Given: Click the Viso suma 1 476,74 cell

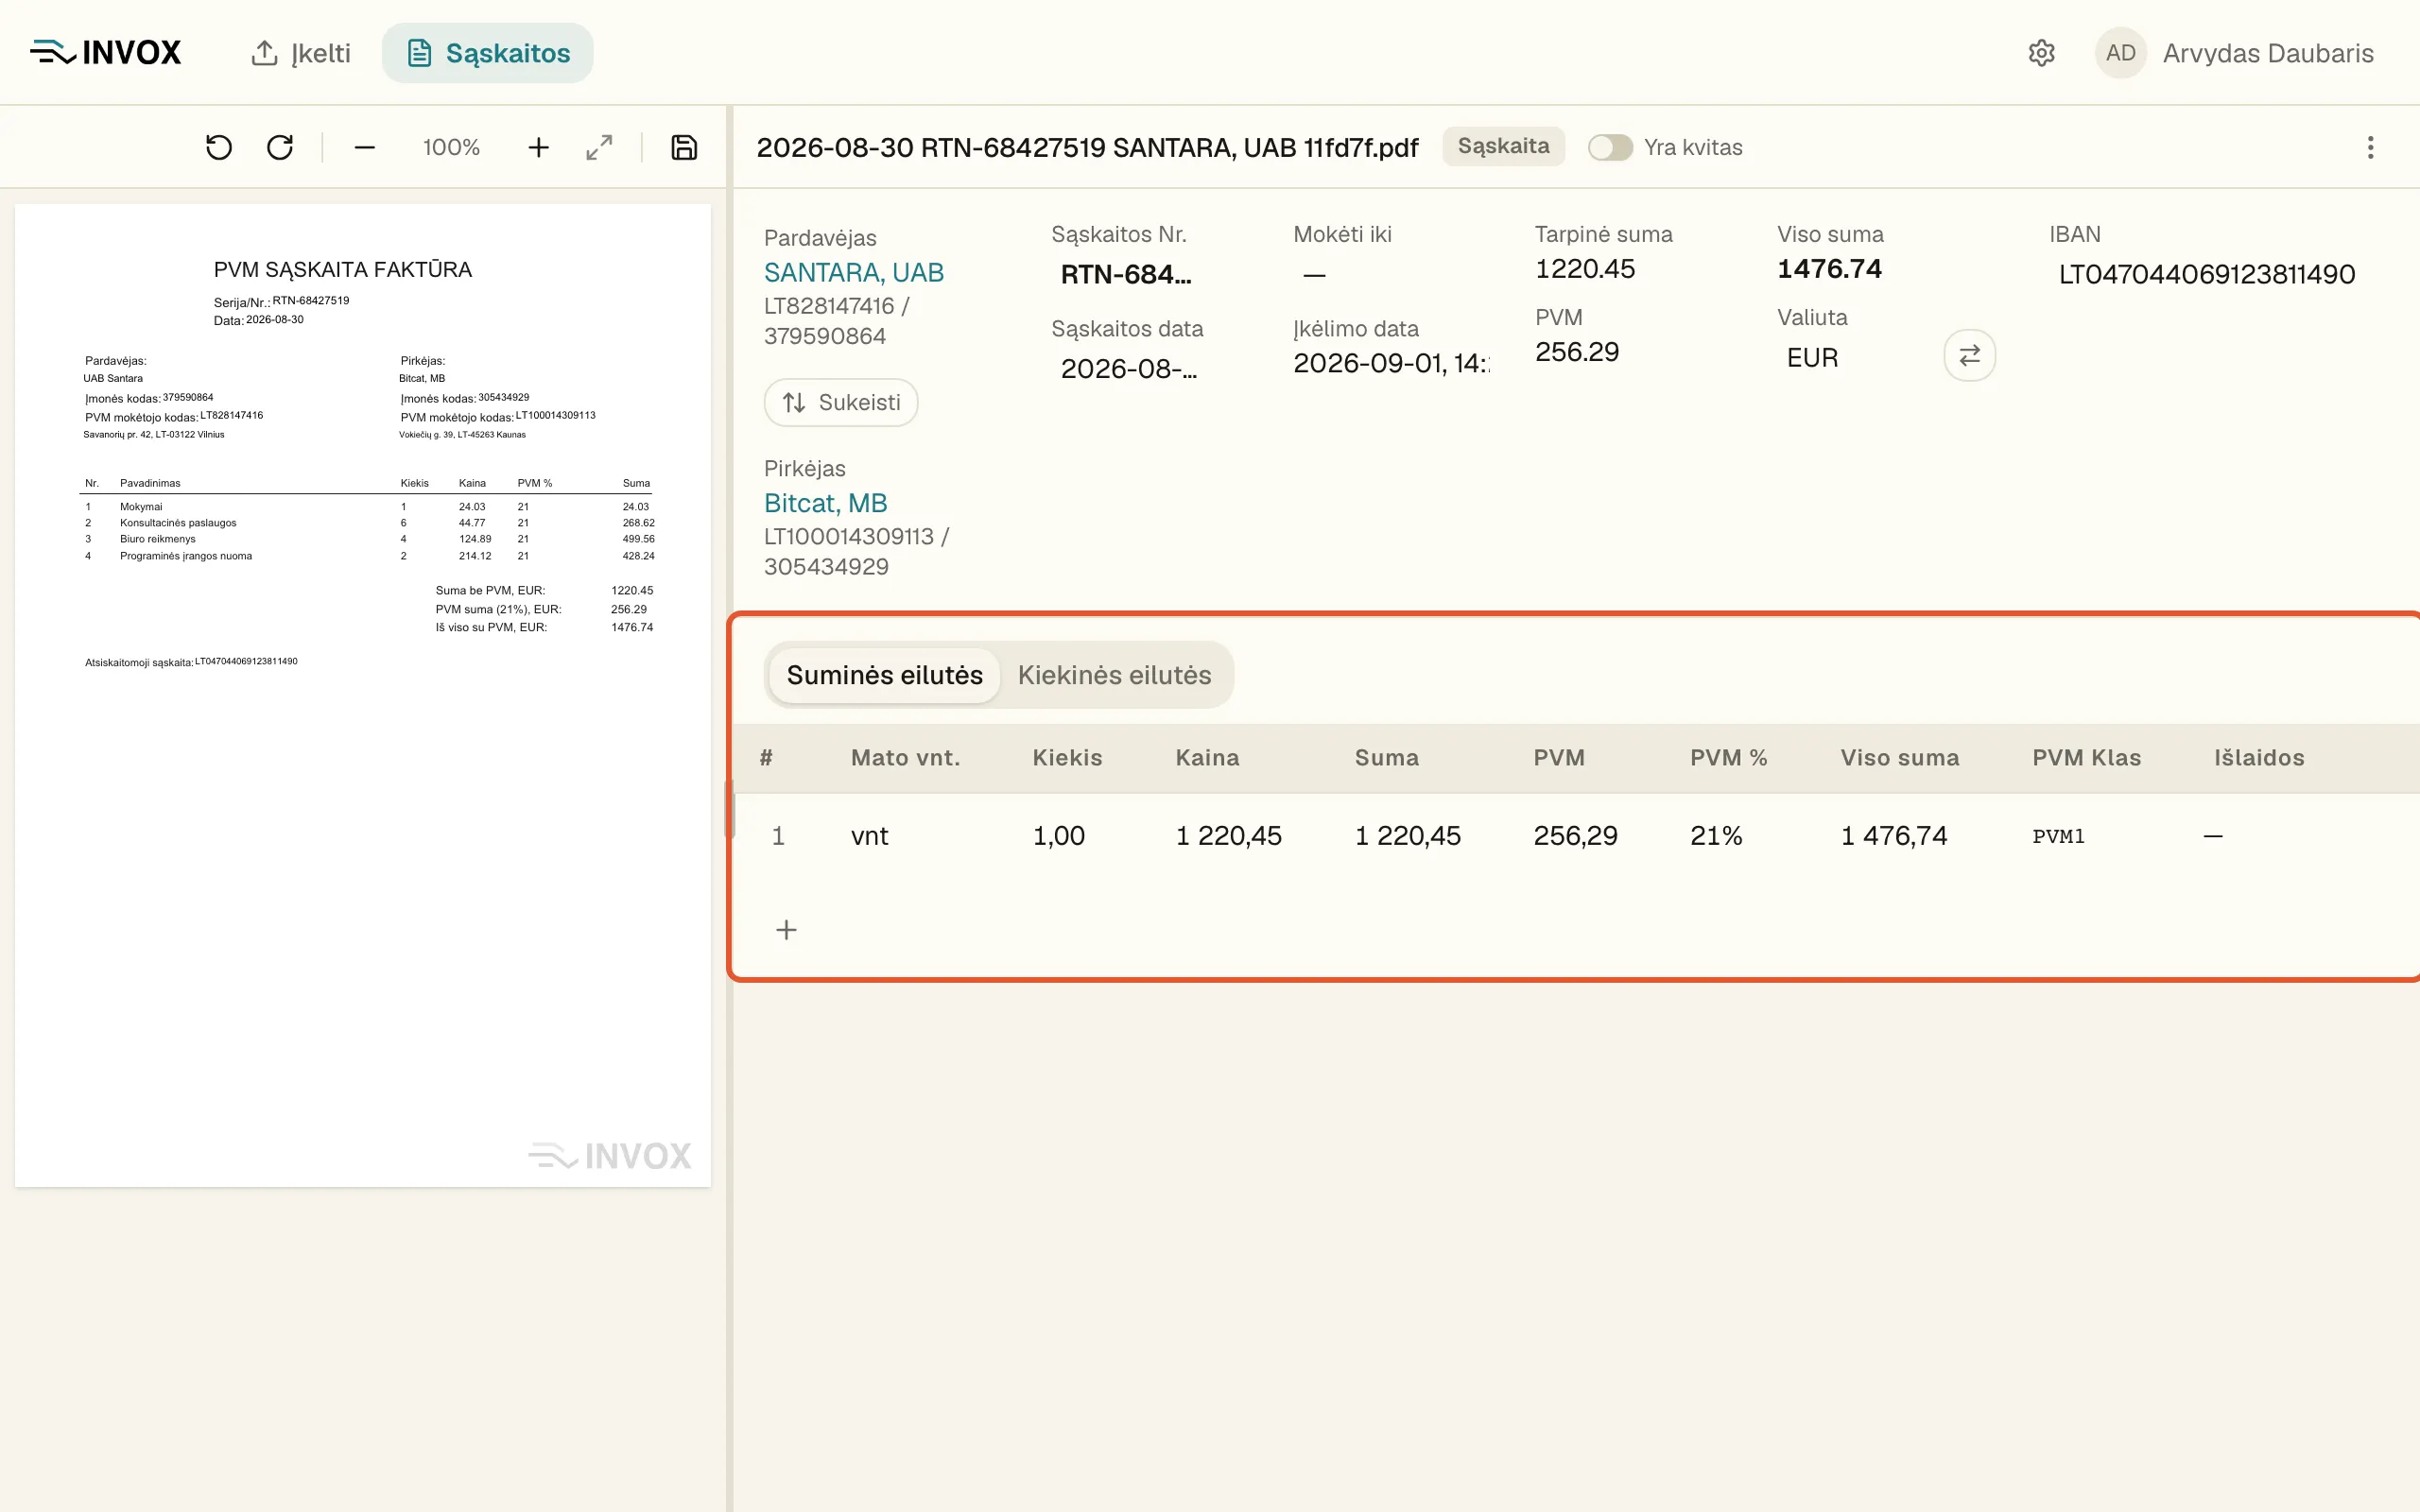Looking at the screenshot, I should tap(1894, 836).
